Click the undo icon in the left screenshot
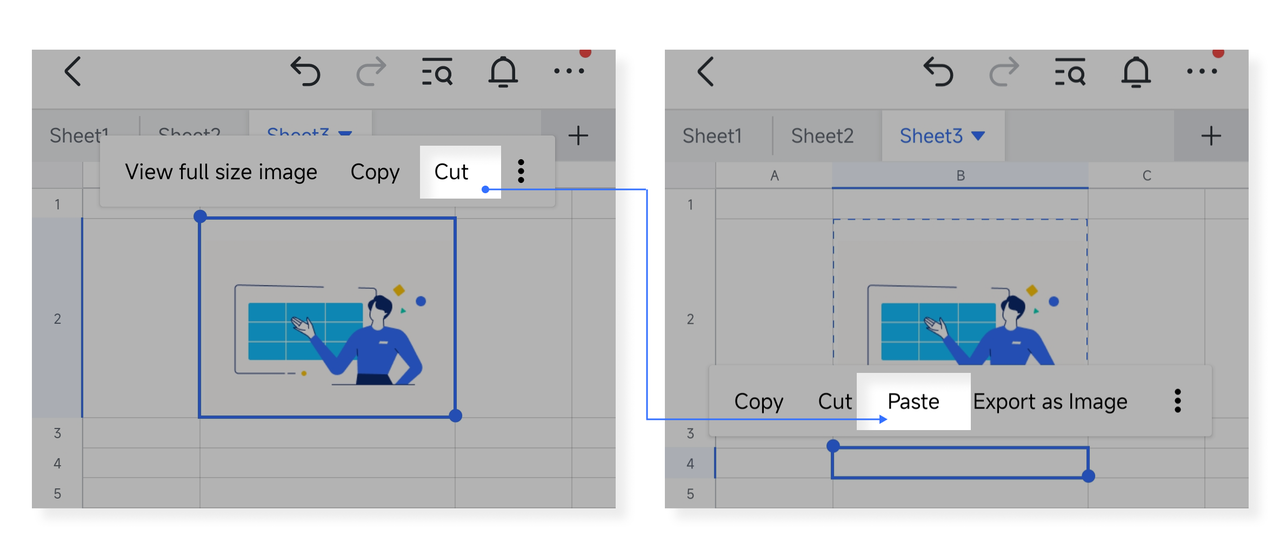Viewport: 1280px width, 558px height. (x=305, y=72)
